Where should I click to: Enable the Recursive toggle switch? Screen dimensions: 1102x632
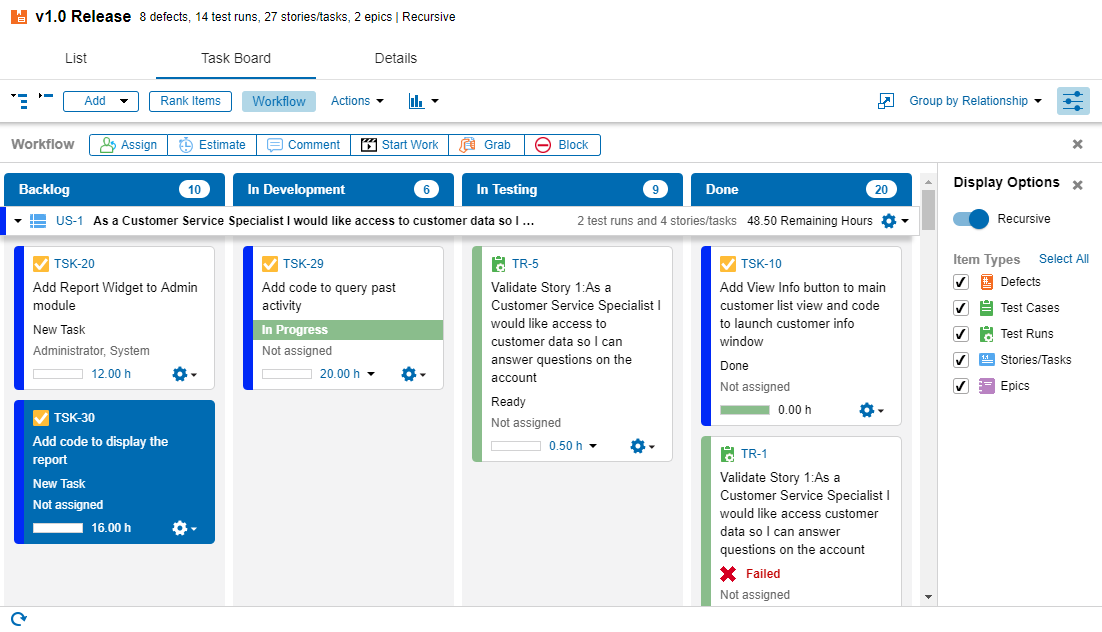[969, 218]
